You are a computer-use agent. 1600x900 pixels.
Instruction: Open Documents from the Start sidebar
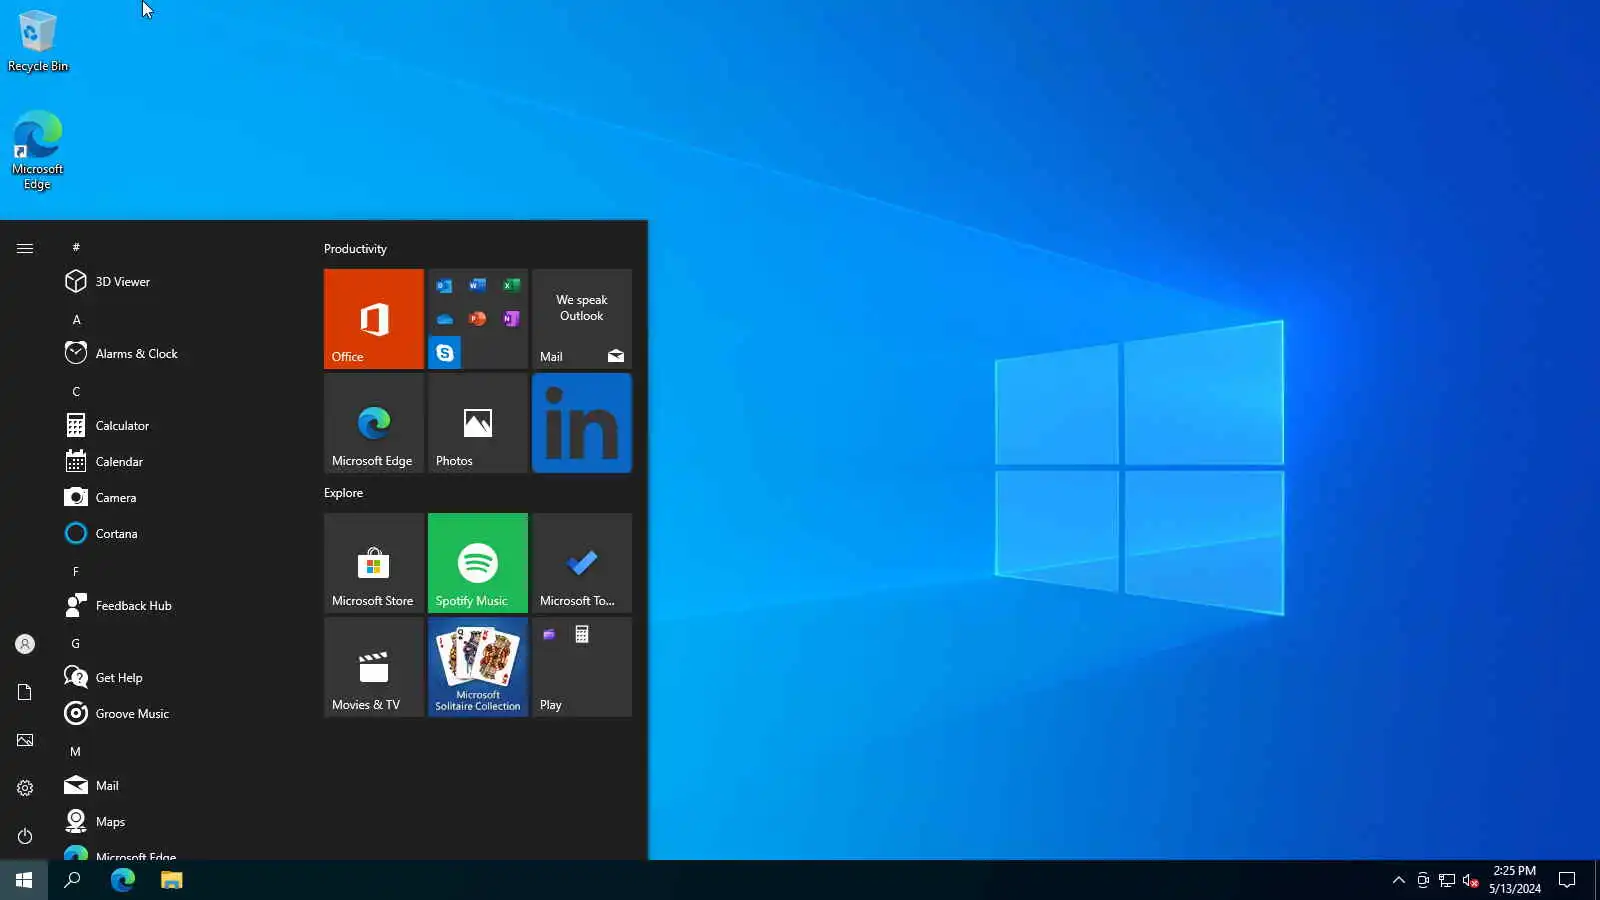[25, 692]
